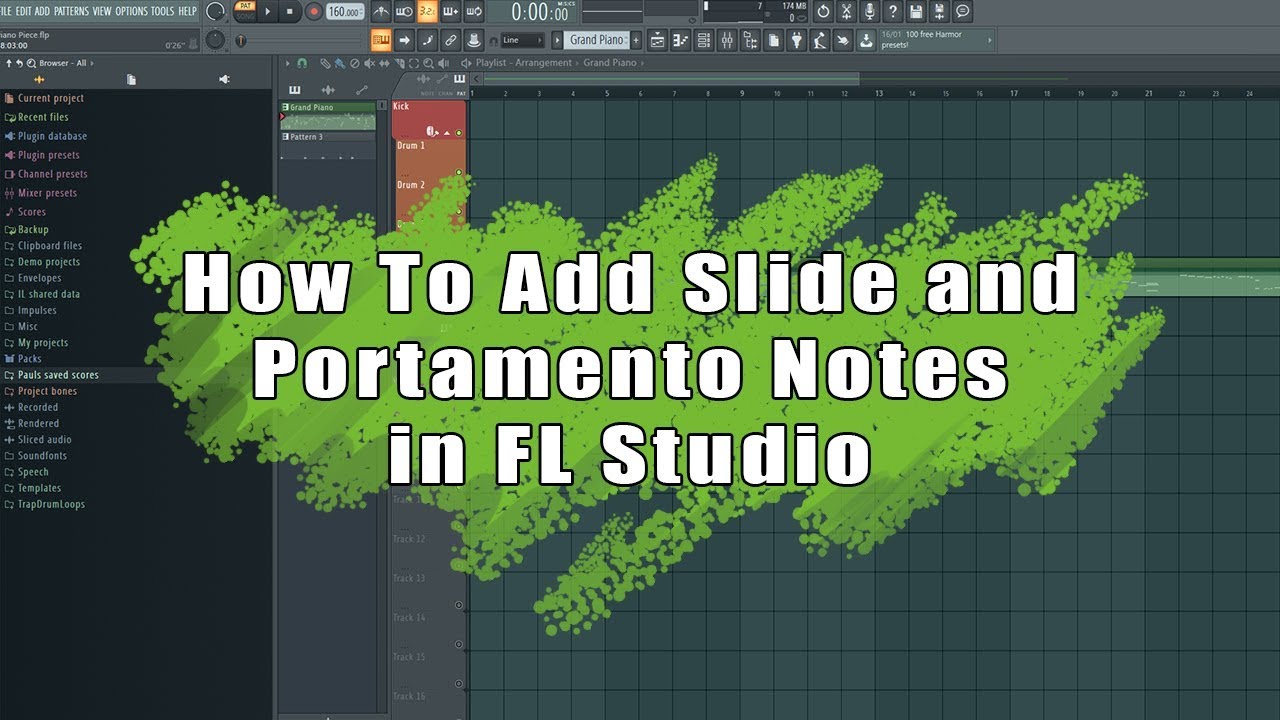Open the TOOLS menu

162,11
